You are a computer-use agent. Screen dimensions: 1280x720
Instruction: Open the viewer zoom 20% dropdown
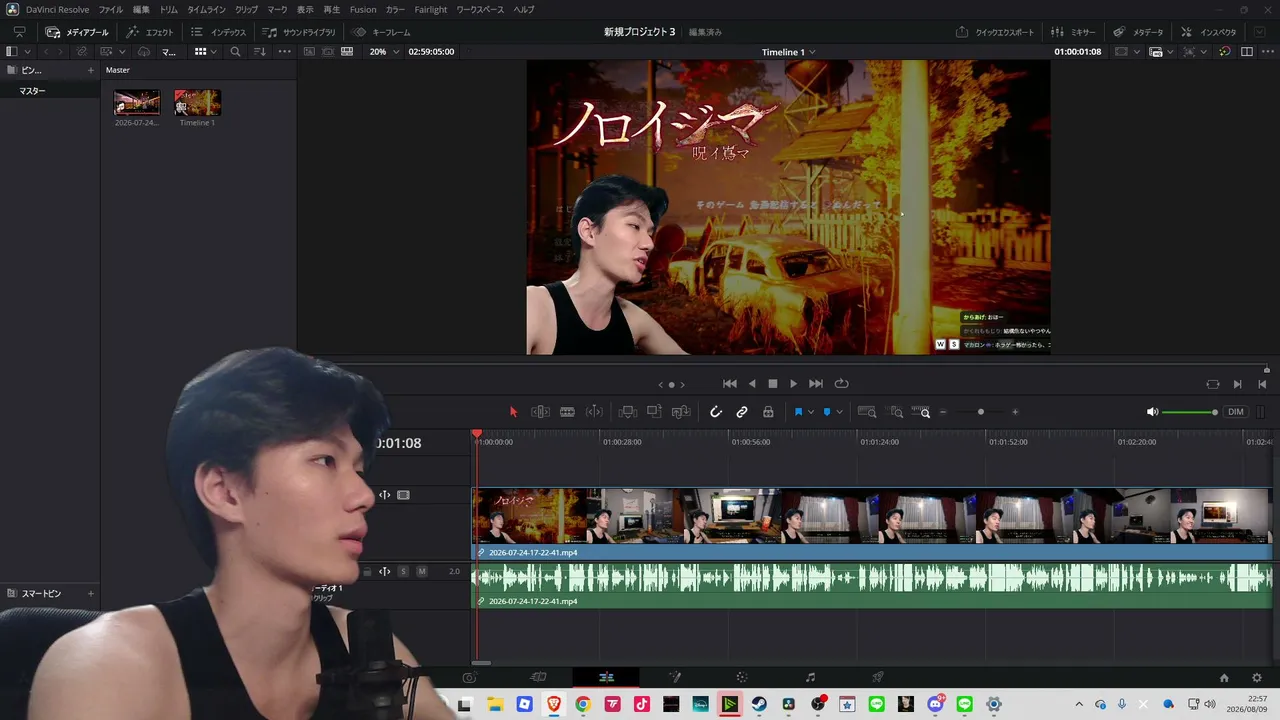click(383, 52)
